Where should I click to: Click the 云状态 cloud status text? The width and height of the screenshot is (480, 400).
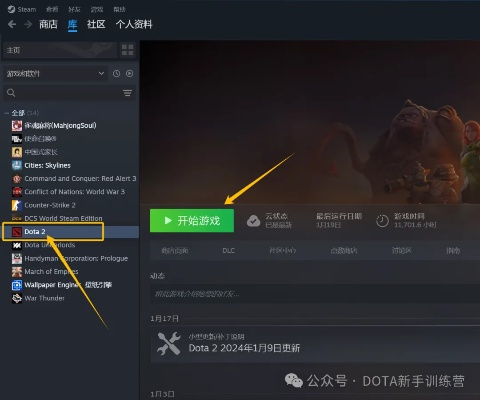point(276,216)
